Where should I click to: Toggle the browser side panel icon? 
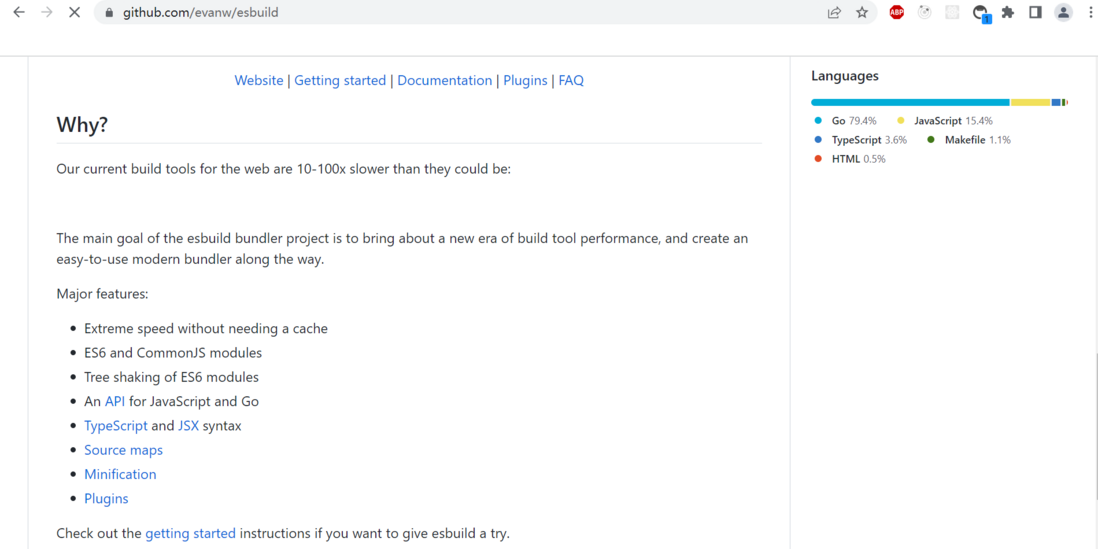click(x=1036, y=12)
